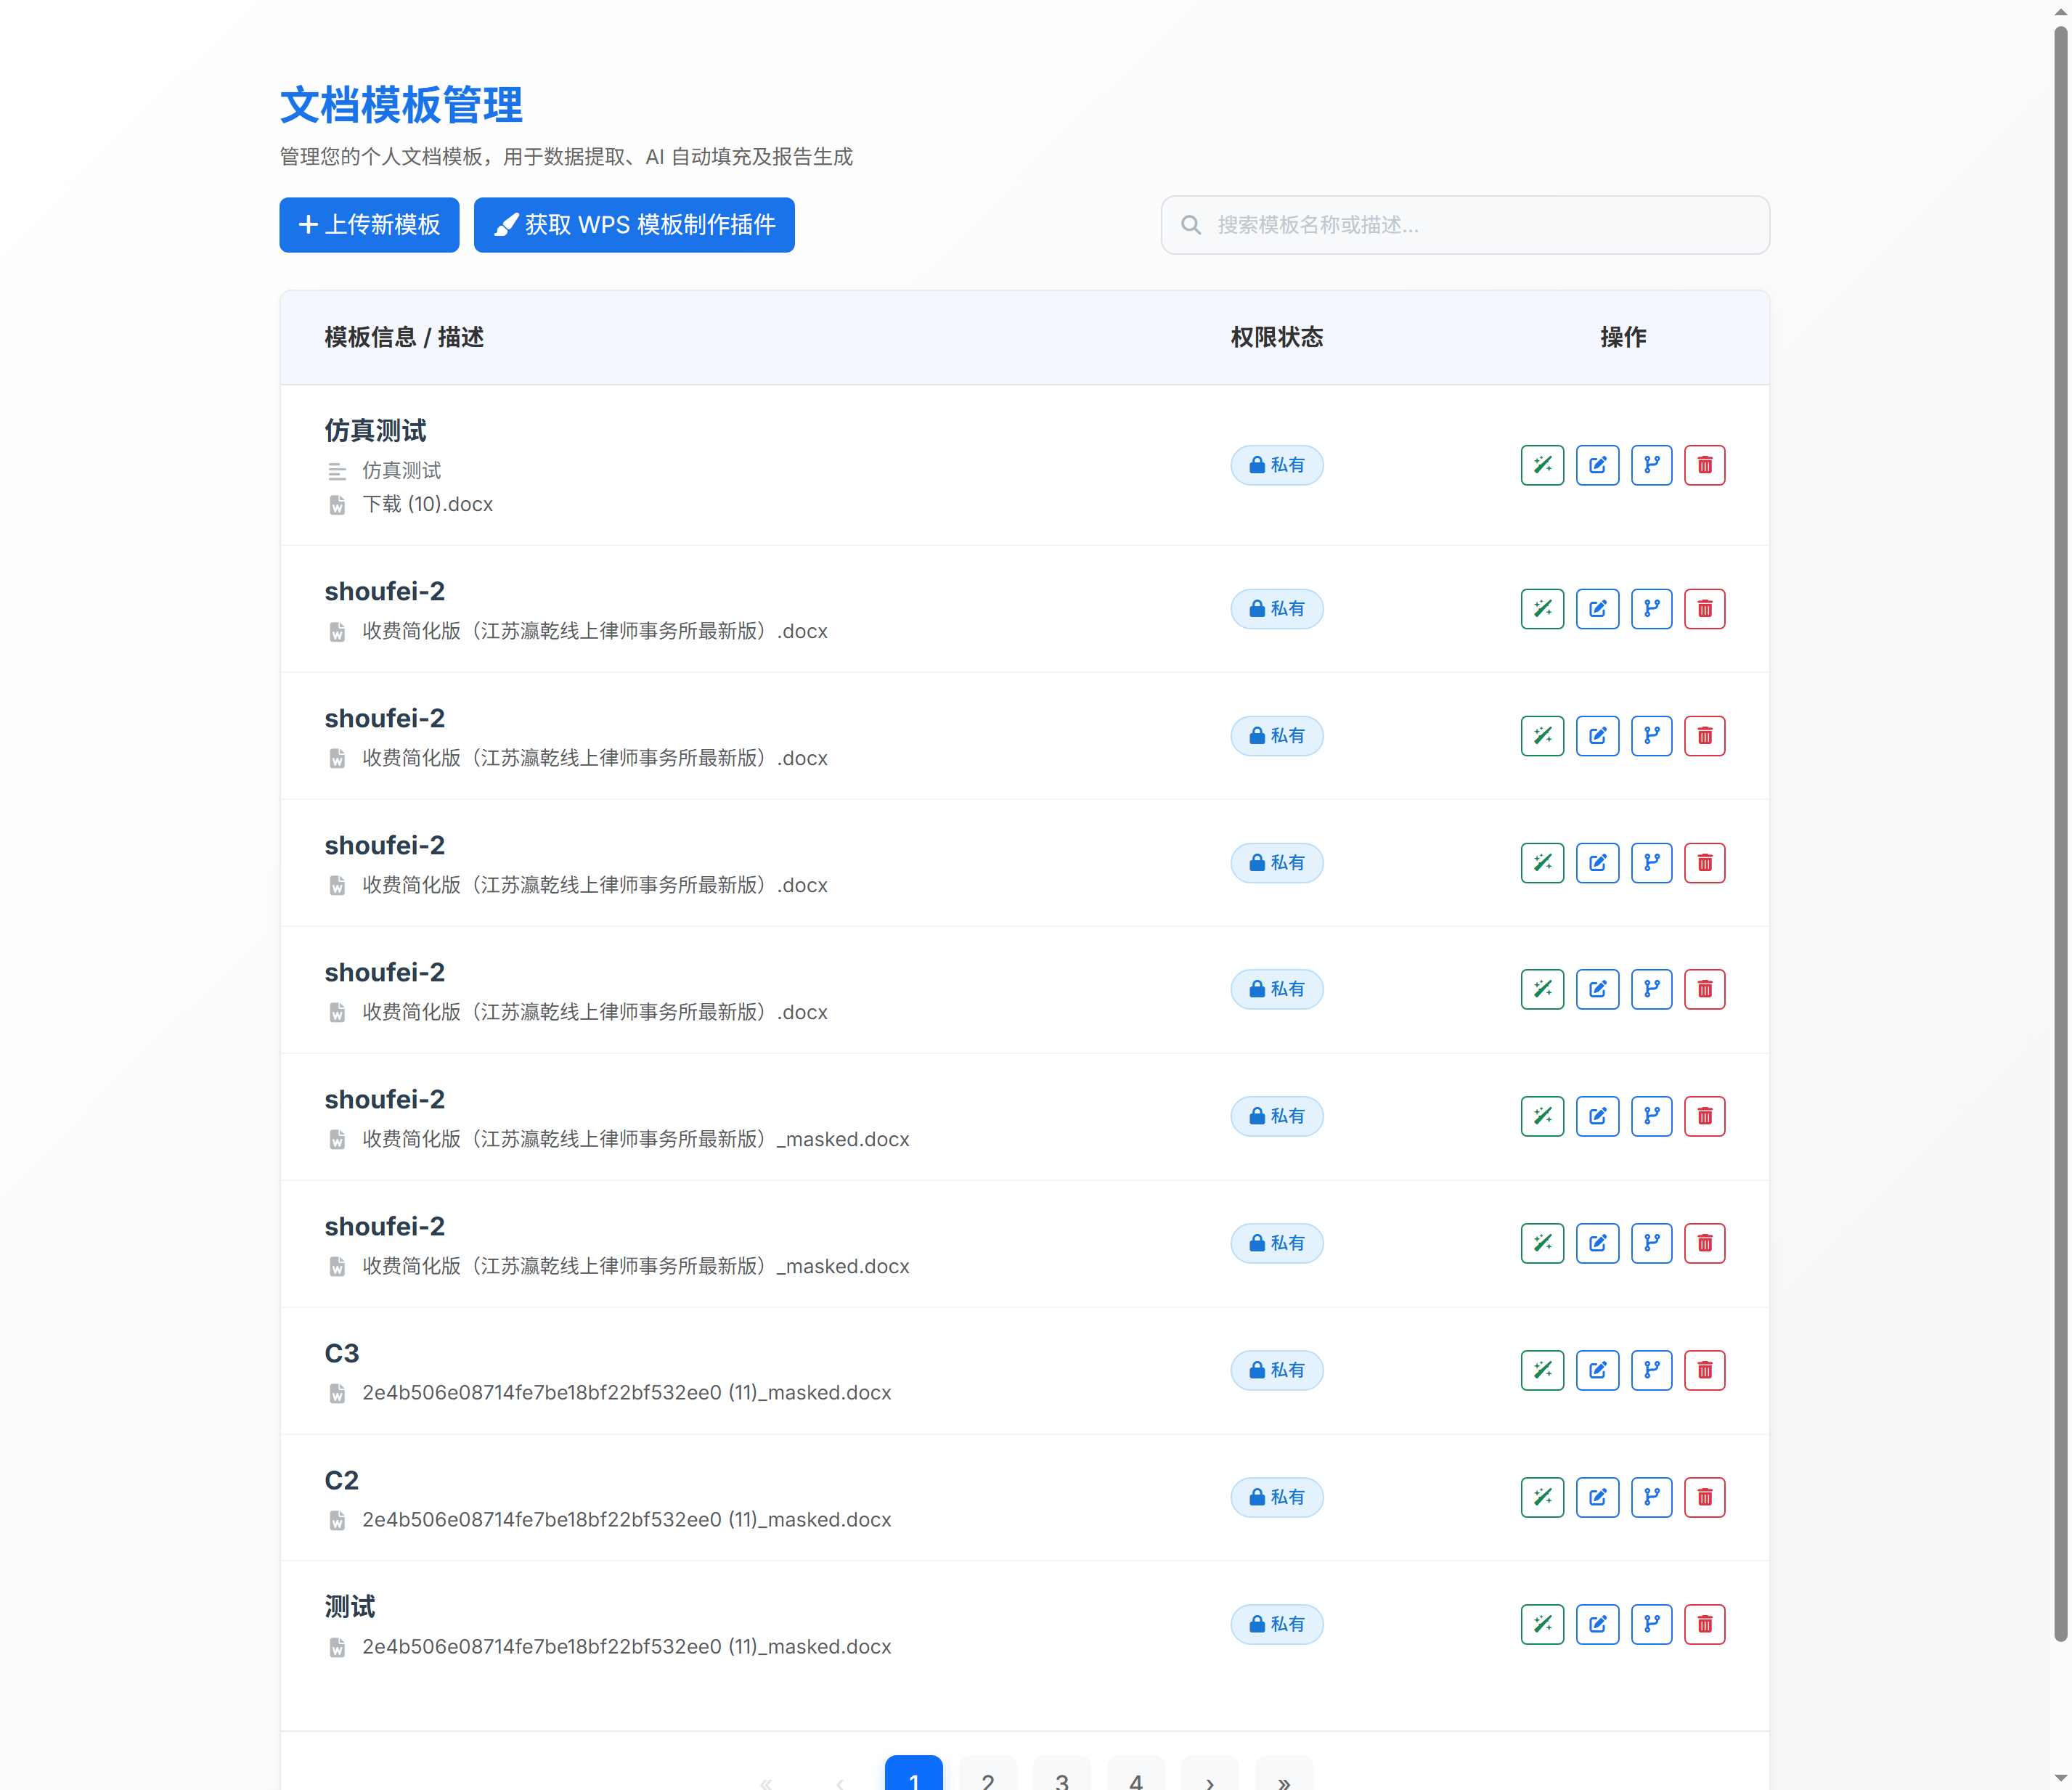Image resolution: width=2072 pixels, height=1790 pixels.
Task: Toggle the 私有 permission badge for 仿真测试
Action: tap(1277, 464)
